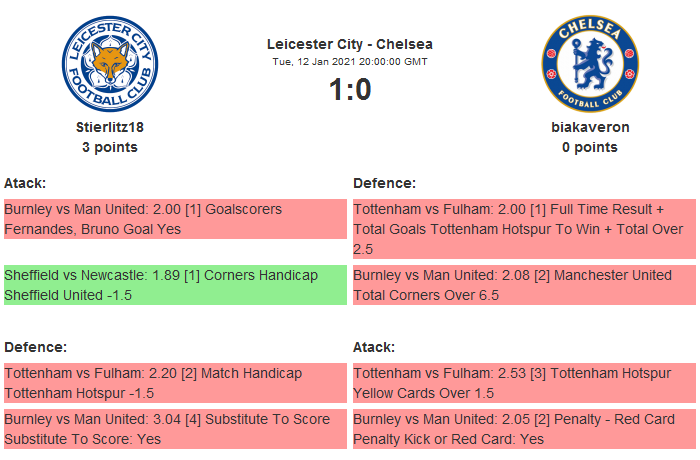Click biakaveron's 0 points label

(590, 147)
